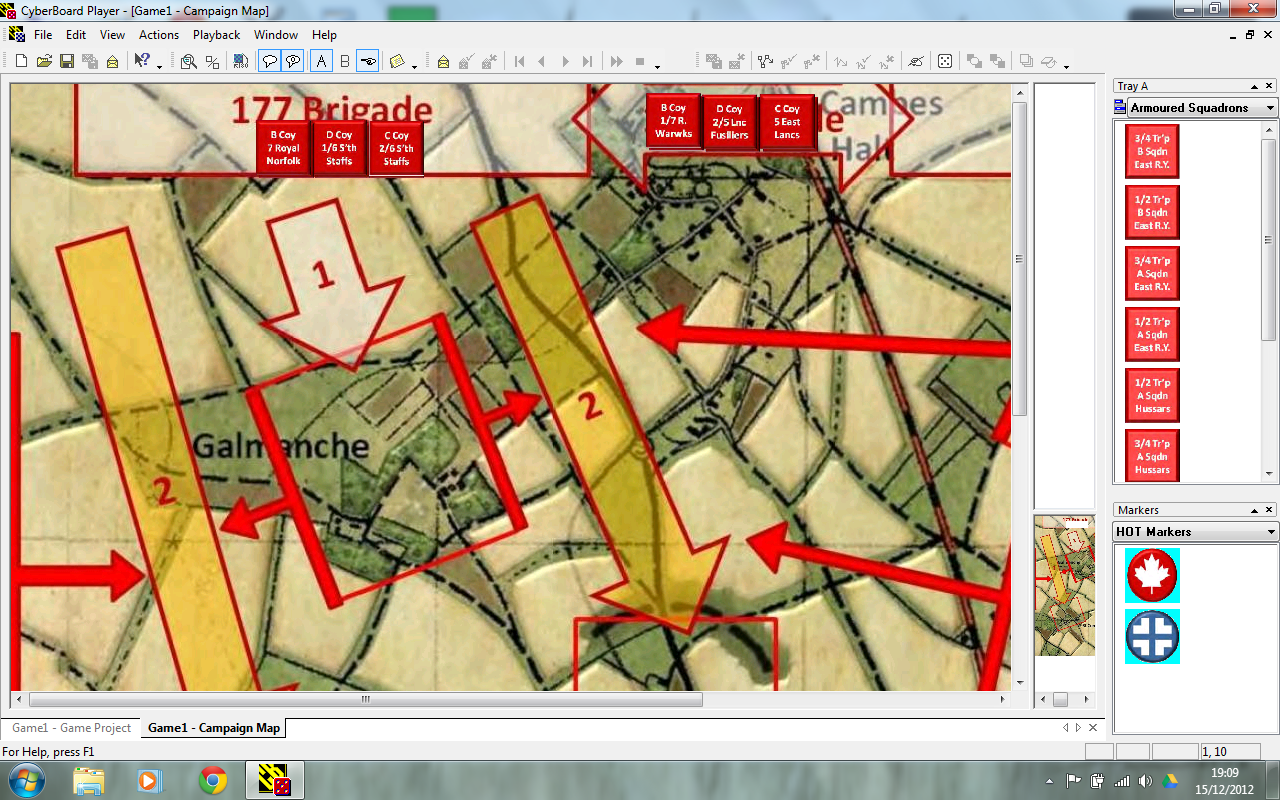Select the Canadian maple leaf marker
Image resolution: width=1280 pixels, height=800 pixels.
pos(1152,575)
